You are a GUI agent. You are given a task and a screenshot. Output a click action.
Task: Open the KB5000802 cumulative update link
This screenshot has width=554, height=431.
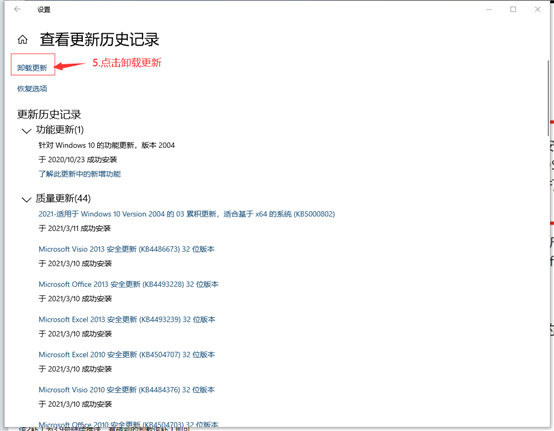(x=187, y=214)
